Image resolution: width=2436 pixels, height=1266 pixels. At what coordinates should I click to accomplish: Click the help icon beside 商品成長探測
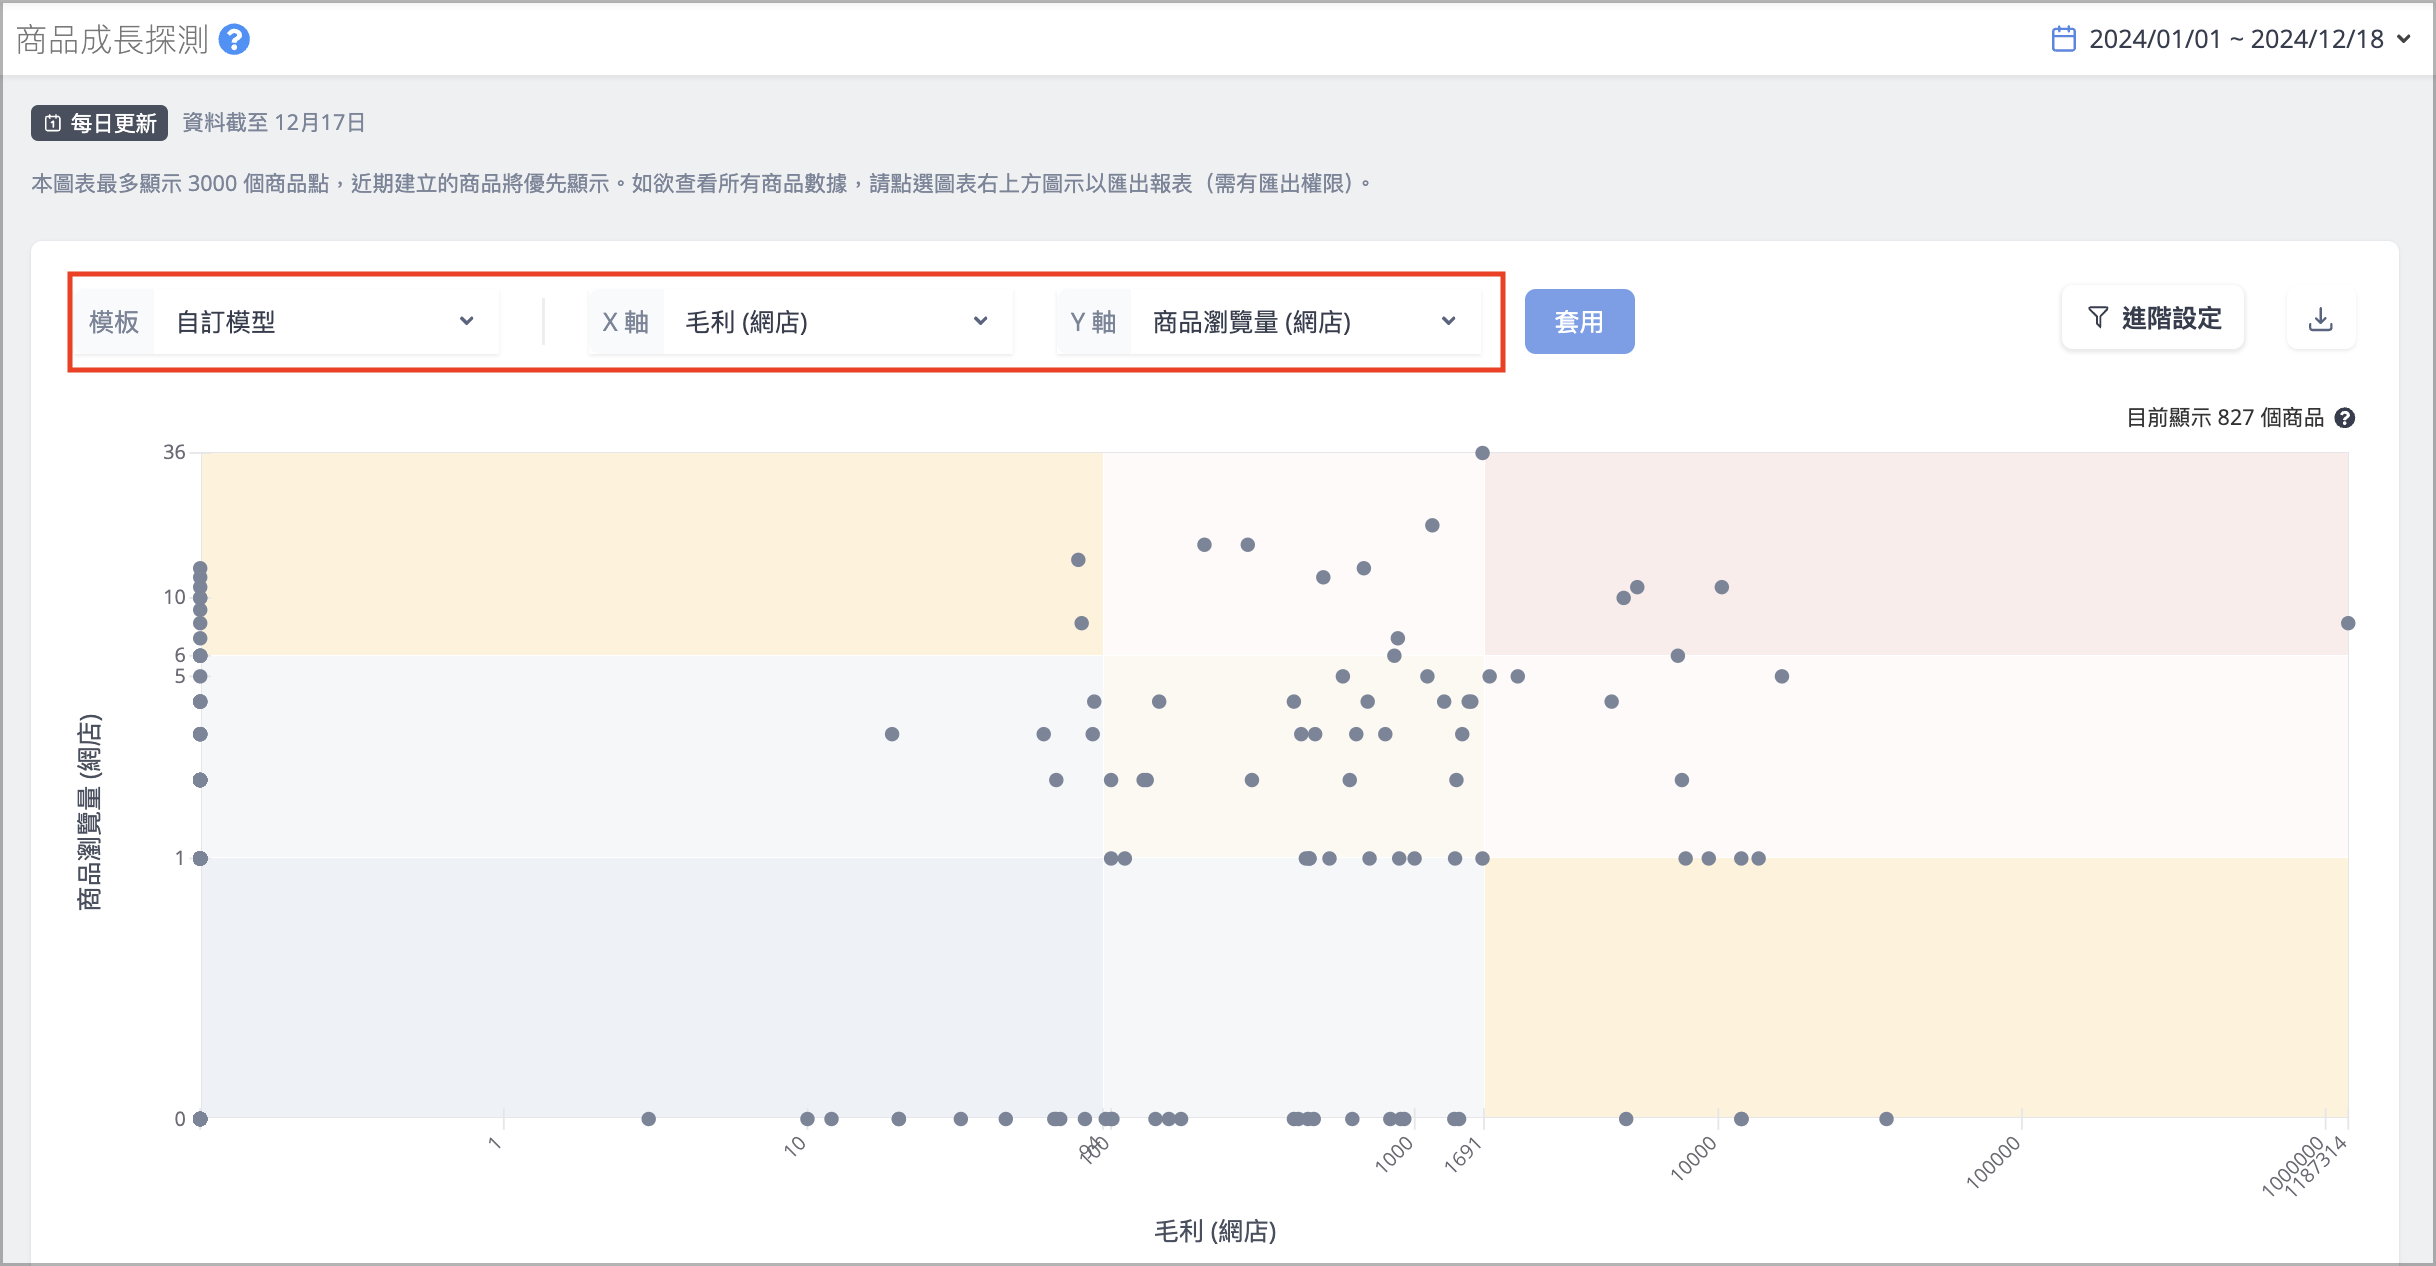click(234, 40)
